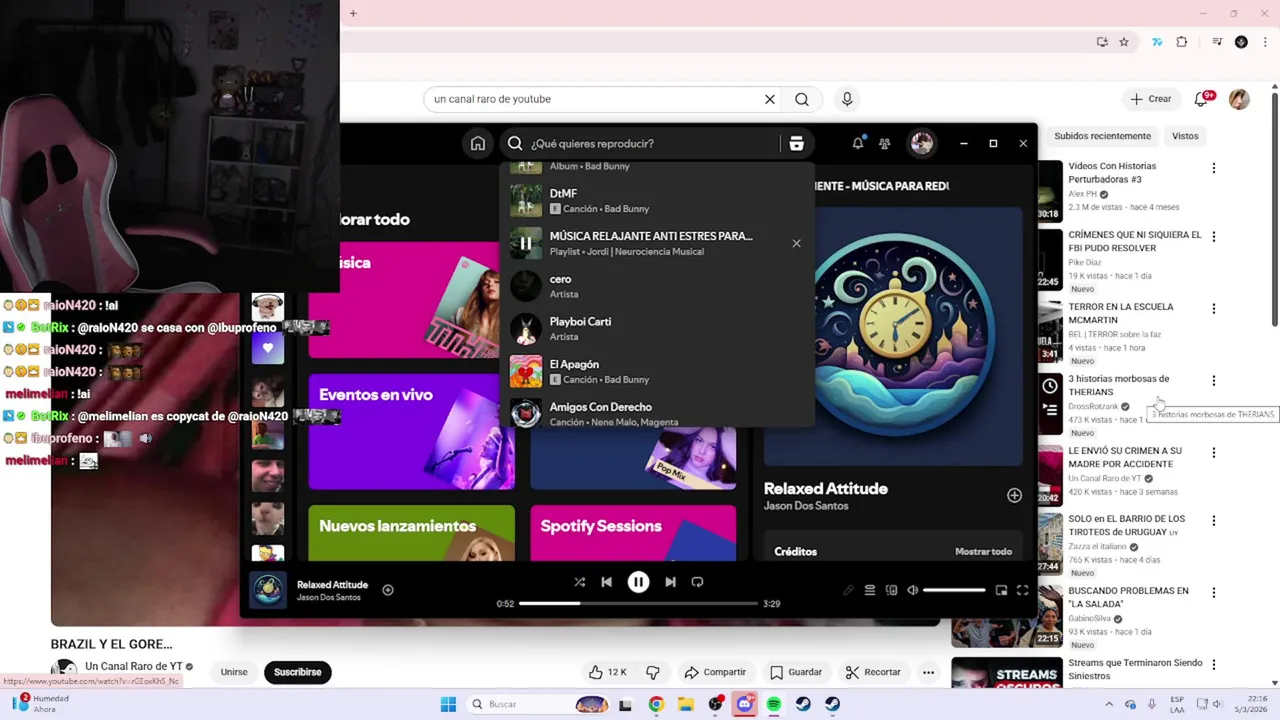Select Amigos Con Derecho song result
1280x720 pixels.
[x=657, y=413]
